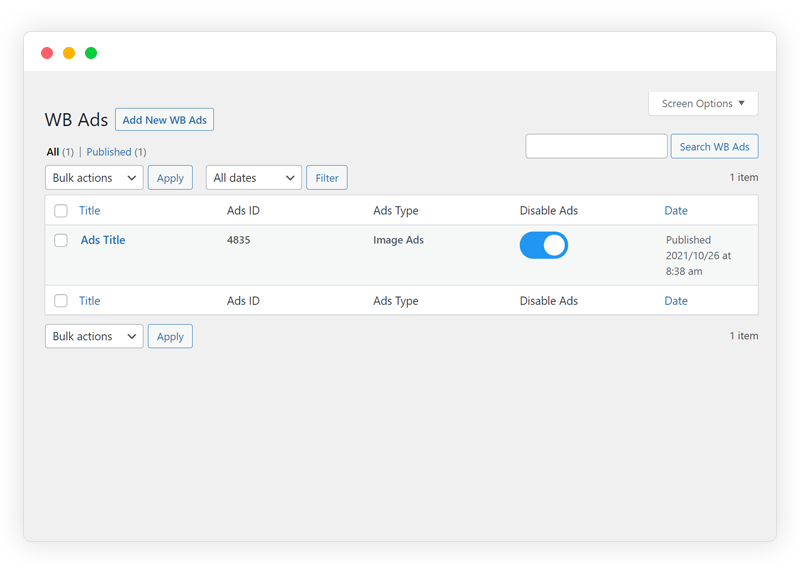Viewport: 800px width, 574px height.
Task: Click the Ads Type footer column label
Action: point(395,301)
